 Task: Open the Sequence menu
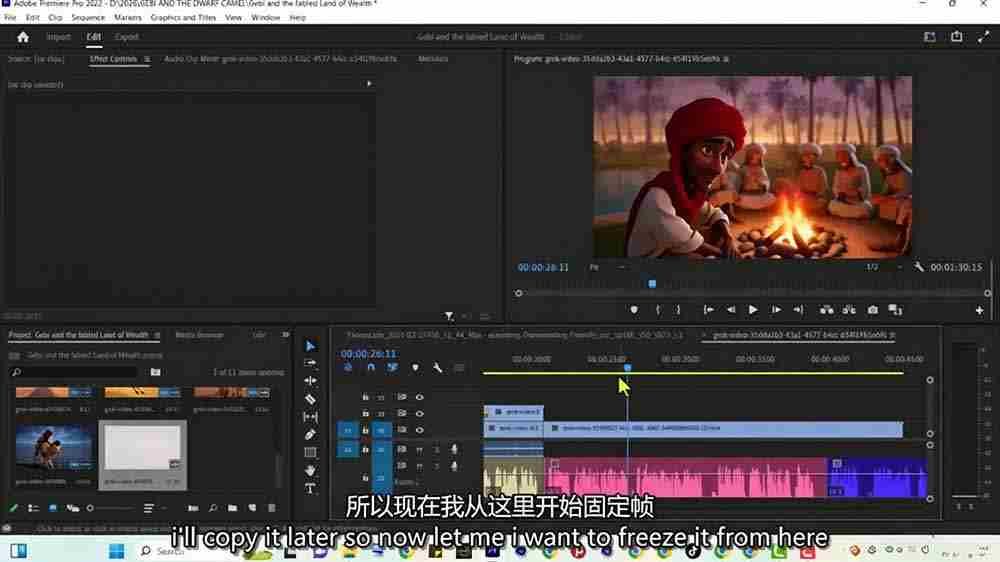tap(88, 18)
